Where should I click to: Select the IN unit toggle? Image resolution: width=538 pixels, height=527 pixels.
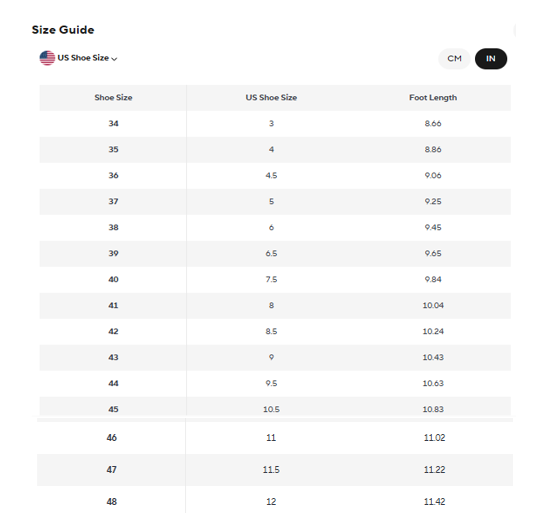pos(491,59)
